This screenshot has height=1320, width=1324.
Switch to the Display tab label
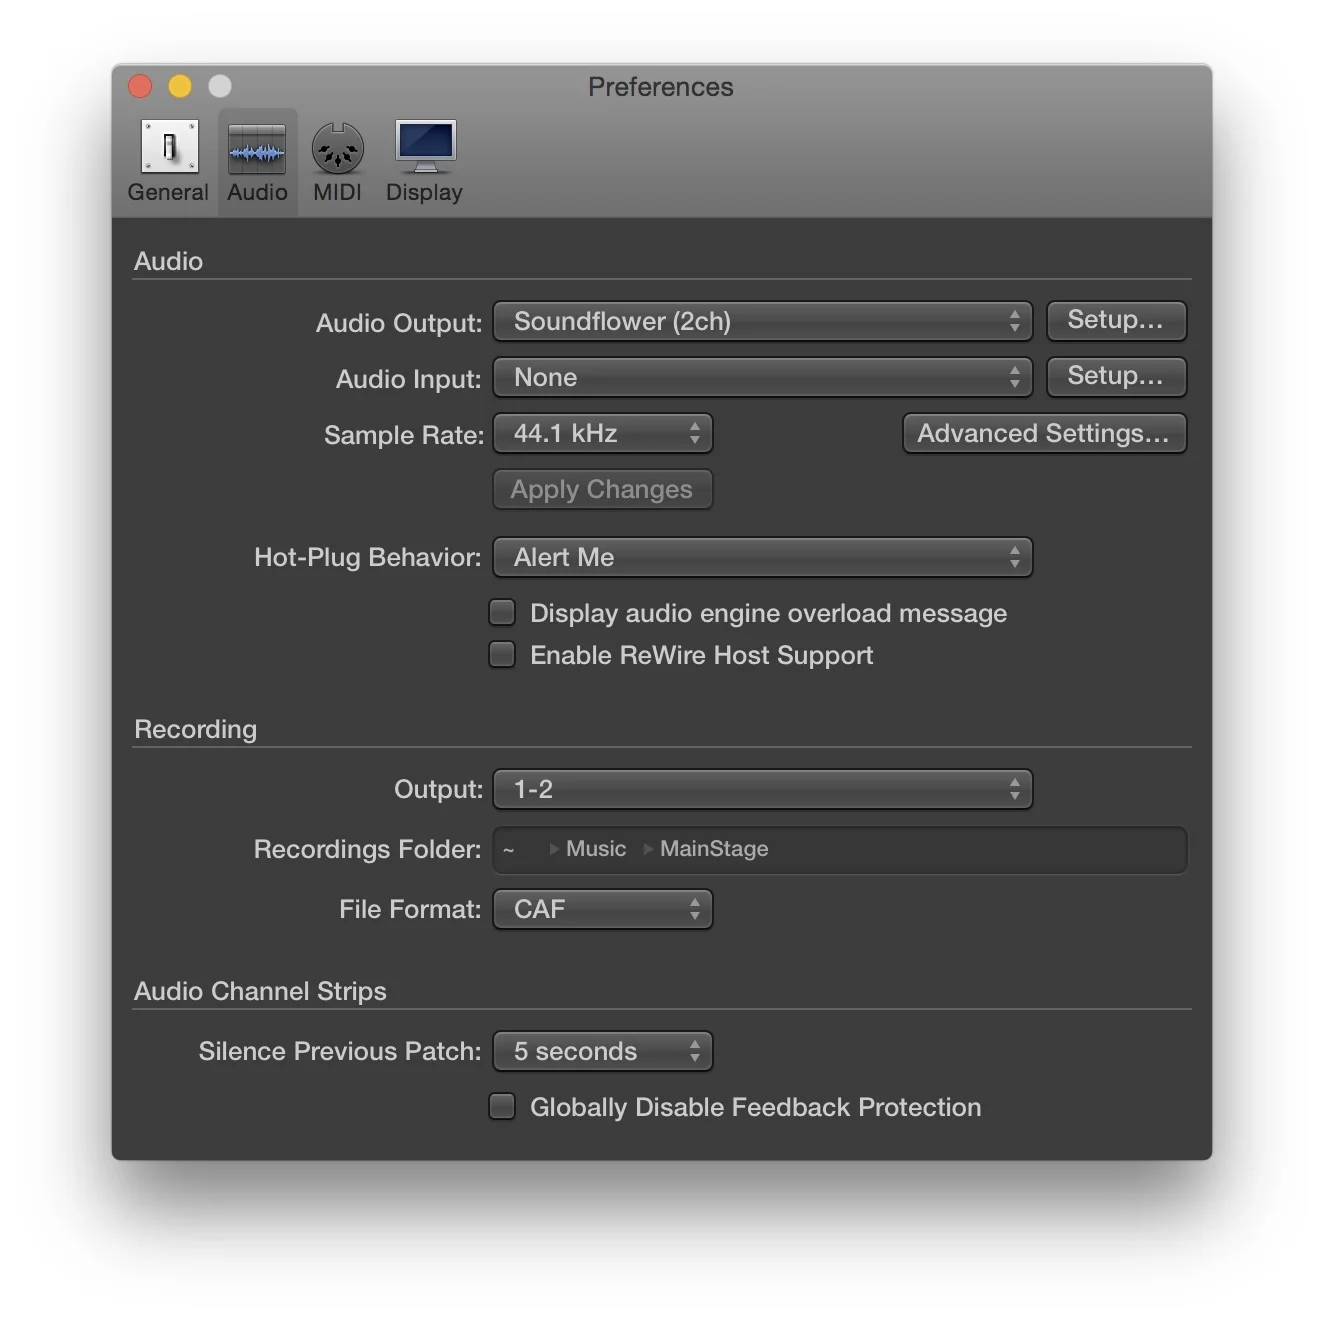pos(424,192)
